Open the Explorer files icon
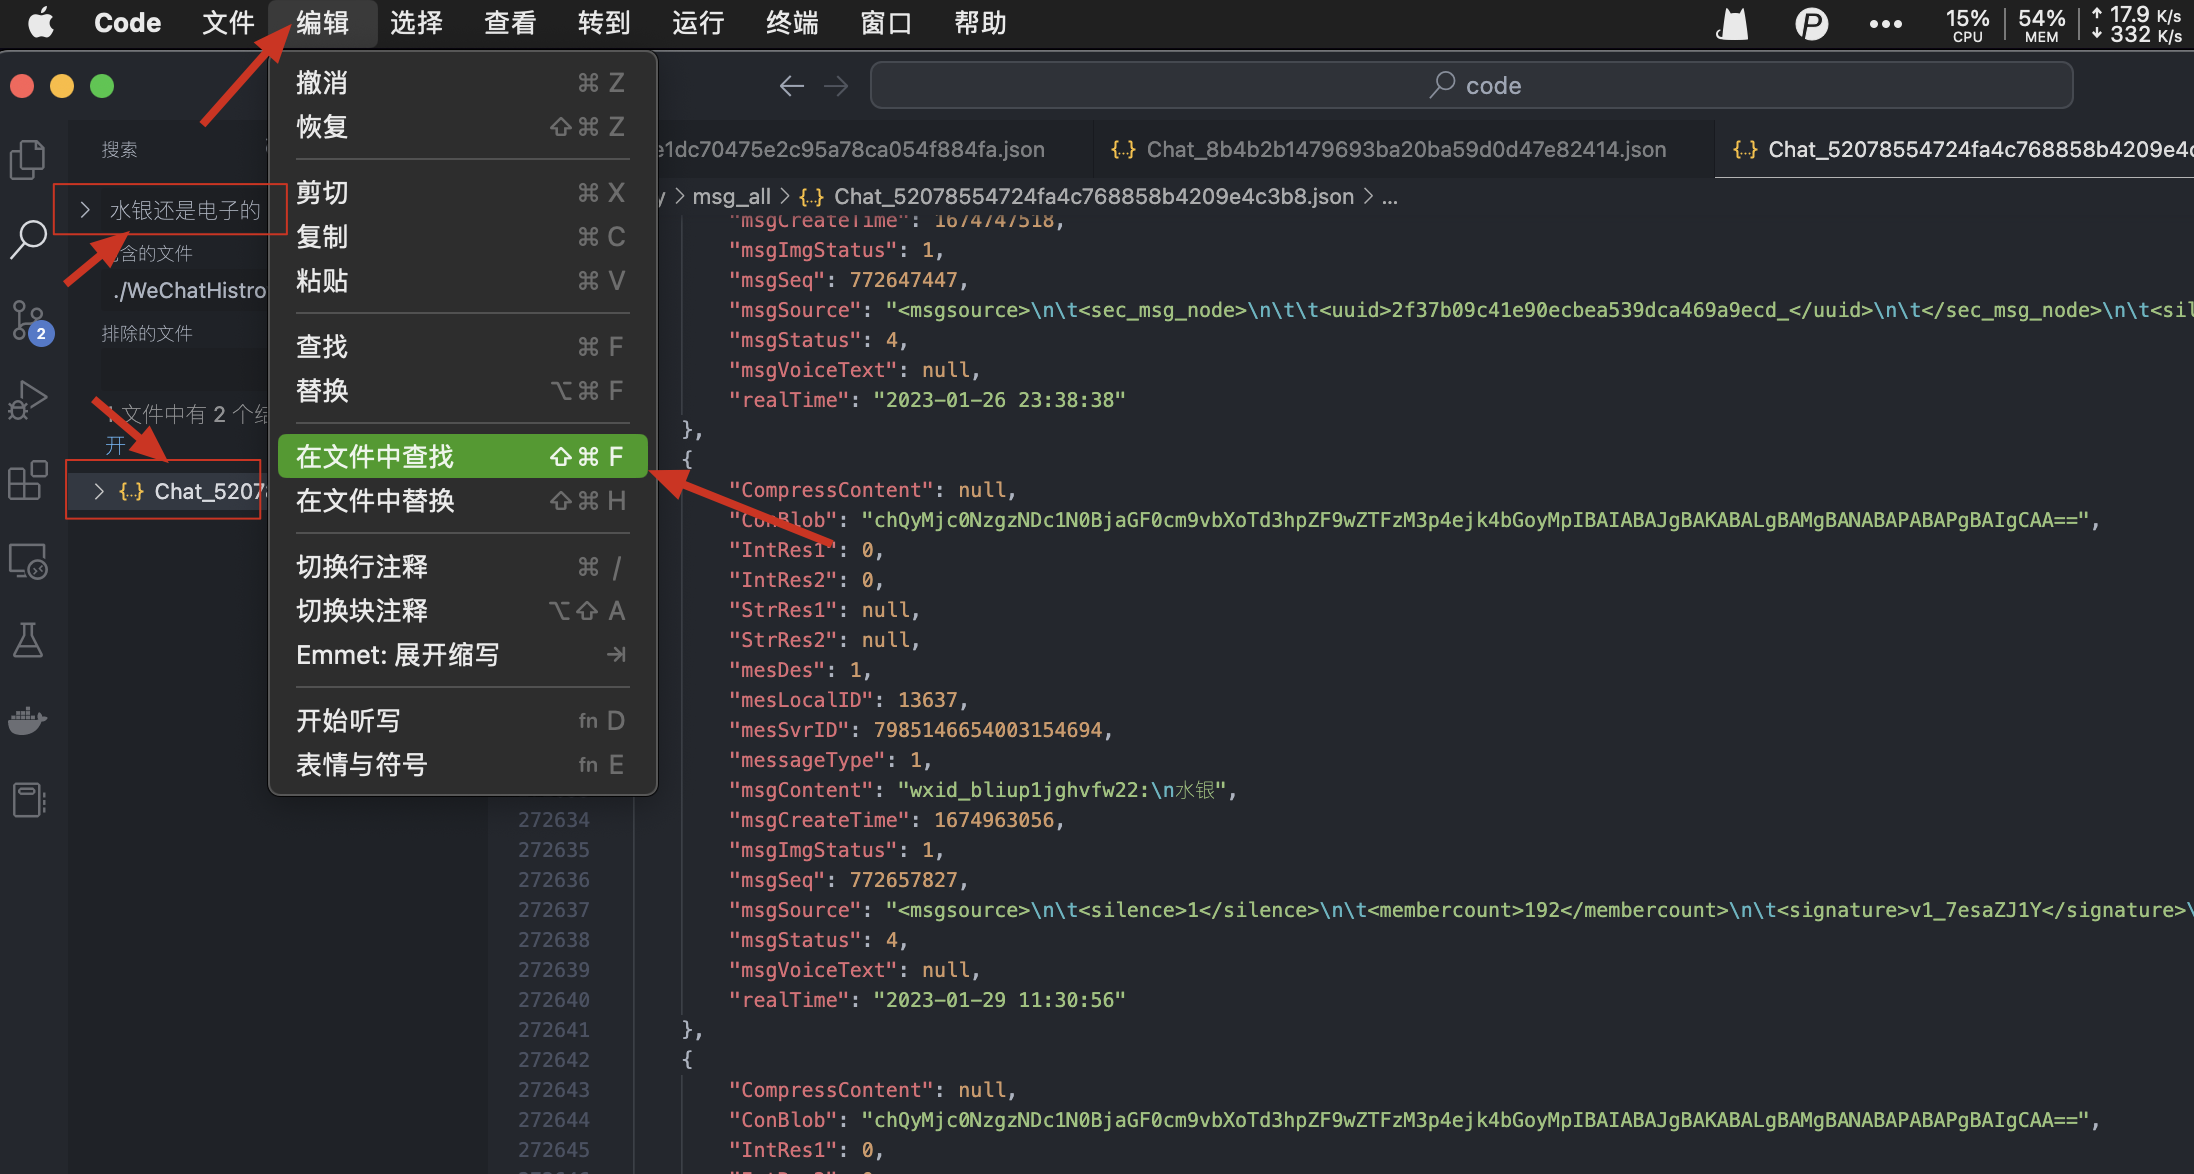This screenshot has width=2194, height=1174. (28, 159)
